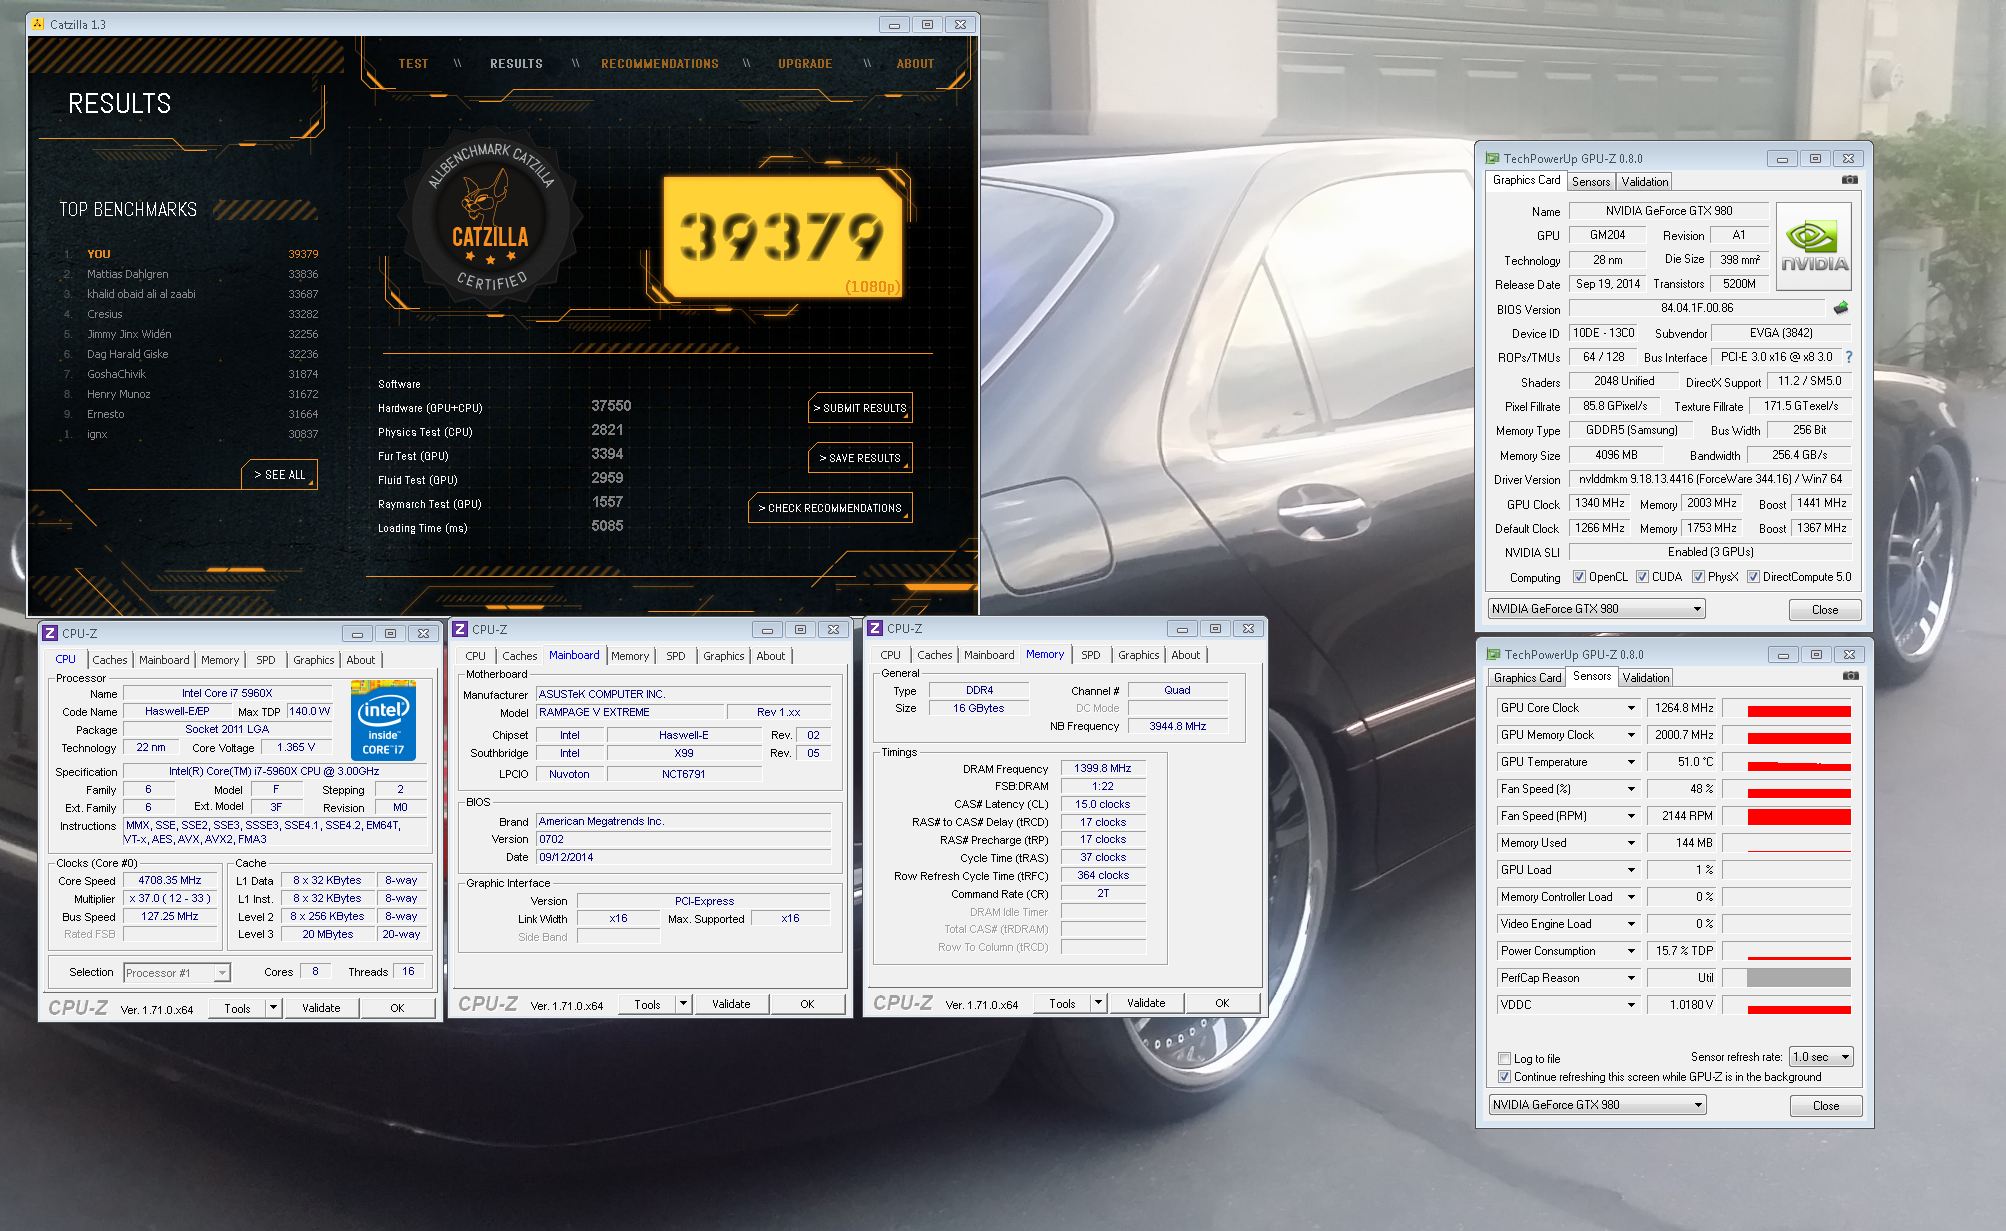
Task: Open Processor #1 selection dropdown
Action: click(x=177, y=972)
